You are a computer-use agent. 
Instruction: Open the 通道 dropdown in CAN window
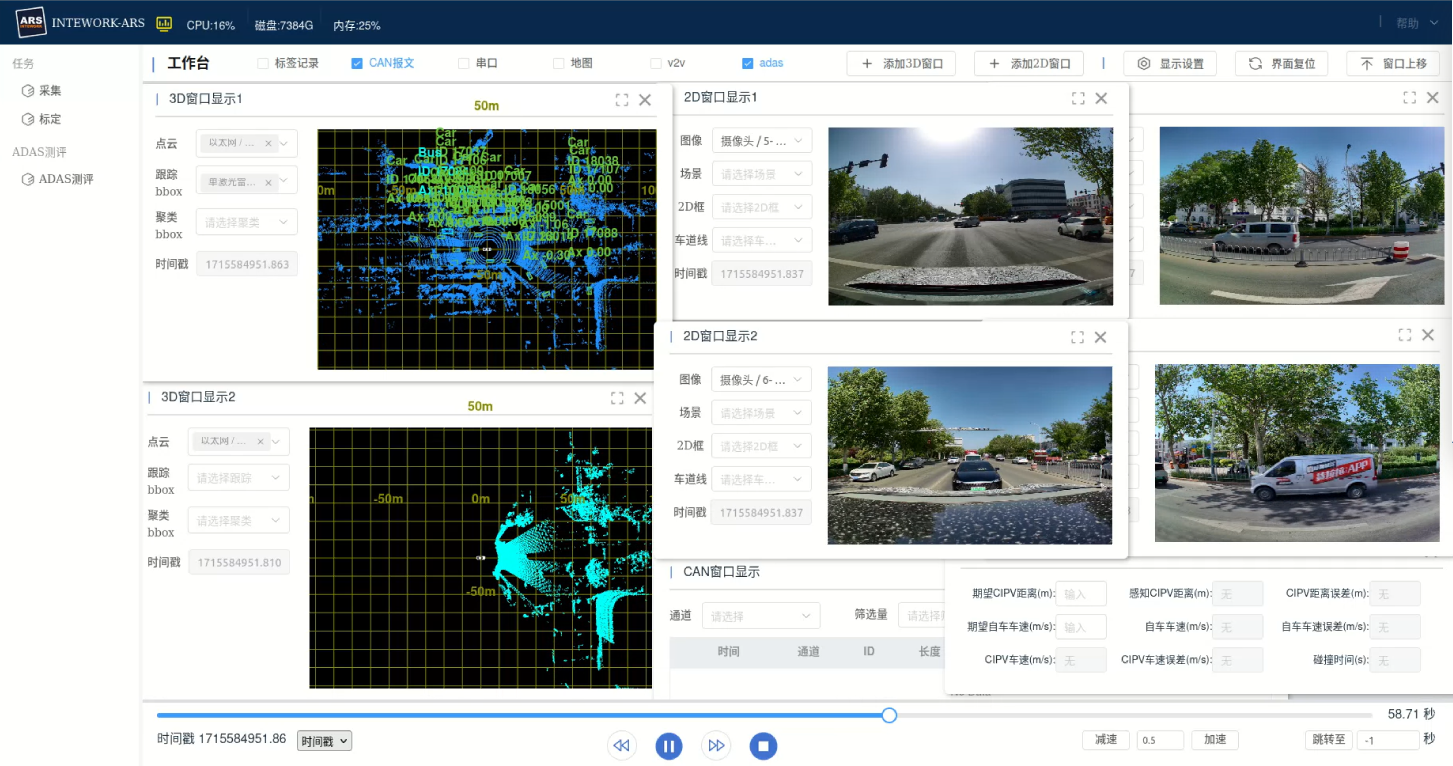click(760, 616)
